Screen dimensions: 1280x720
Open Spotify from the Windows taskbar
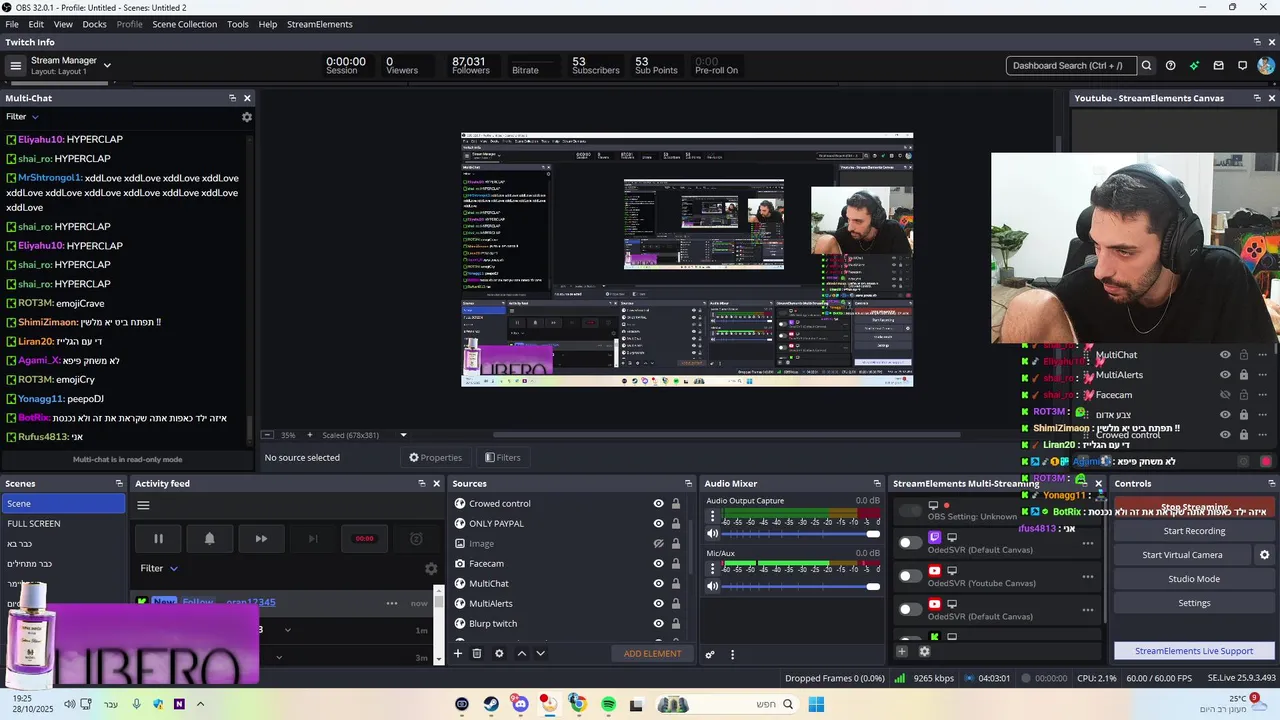click(608, 705)
